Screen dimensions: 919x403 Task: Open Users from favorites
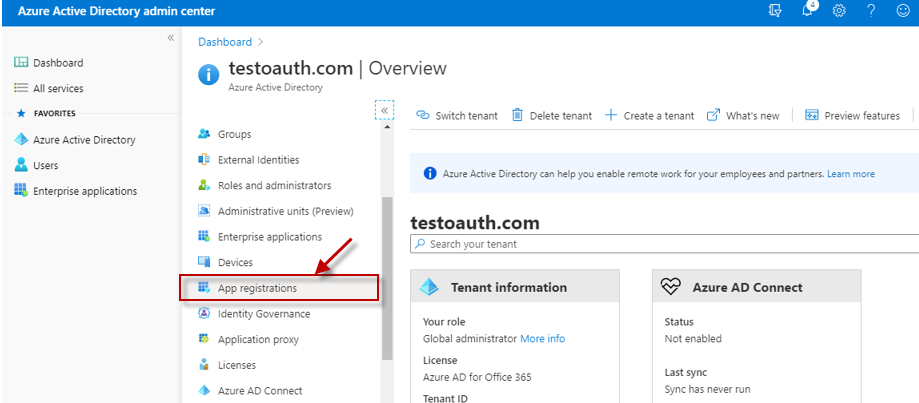(x=46, y=166)
